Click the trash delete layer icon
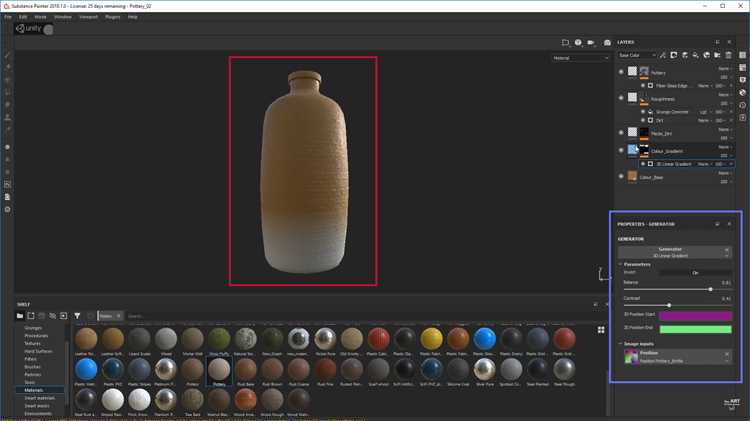 click(x=728, y=55)
